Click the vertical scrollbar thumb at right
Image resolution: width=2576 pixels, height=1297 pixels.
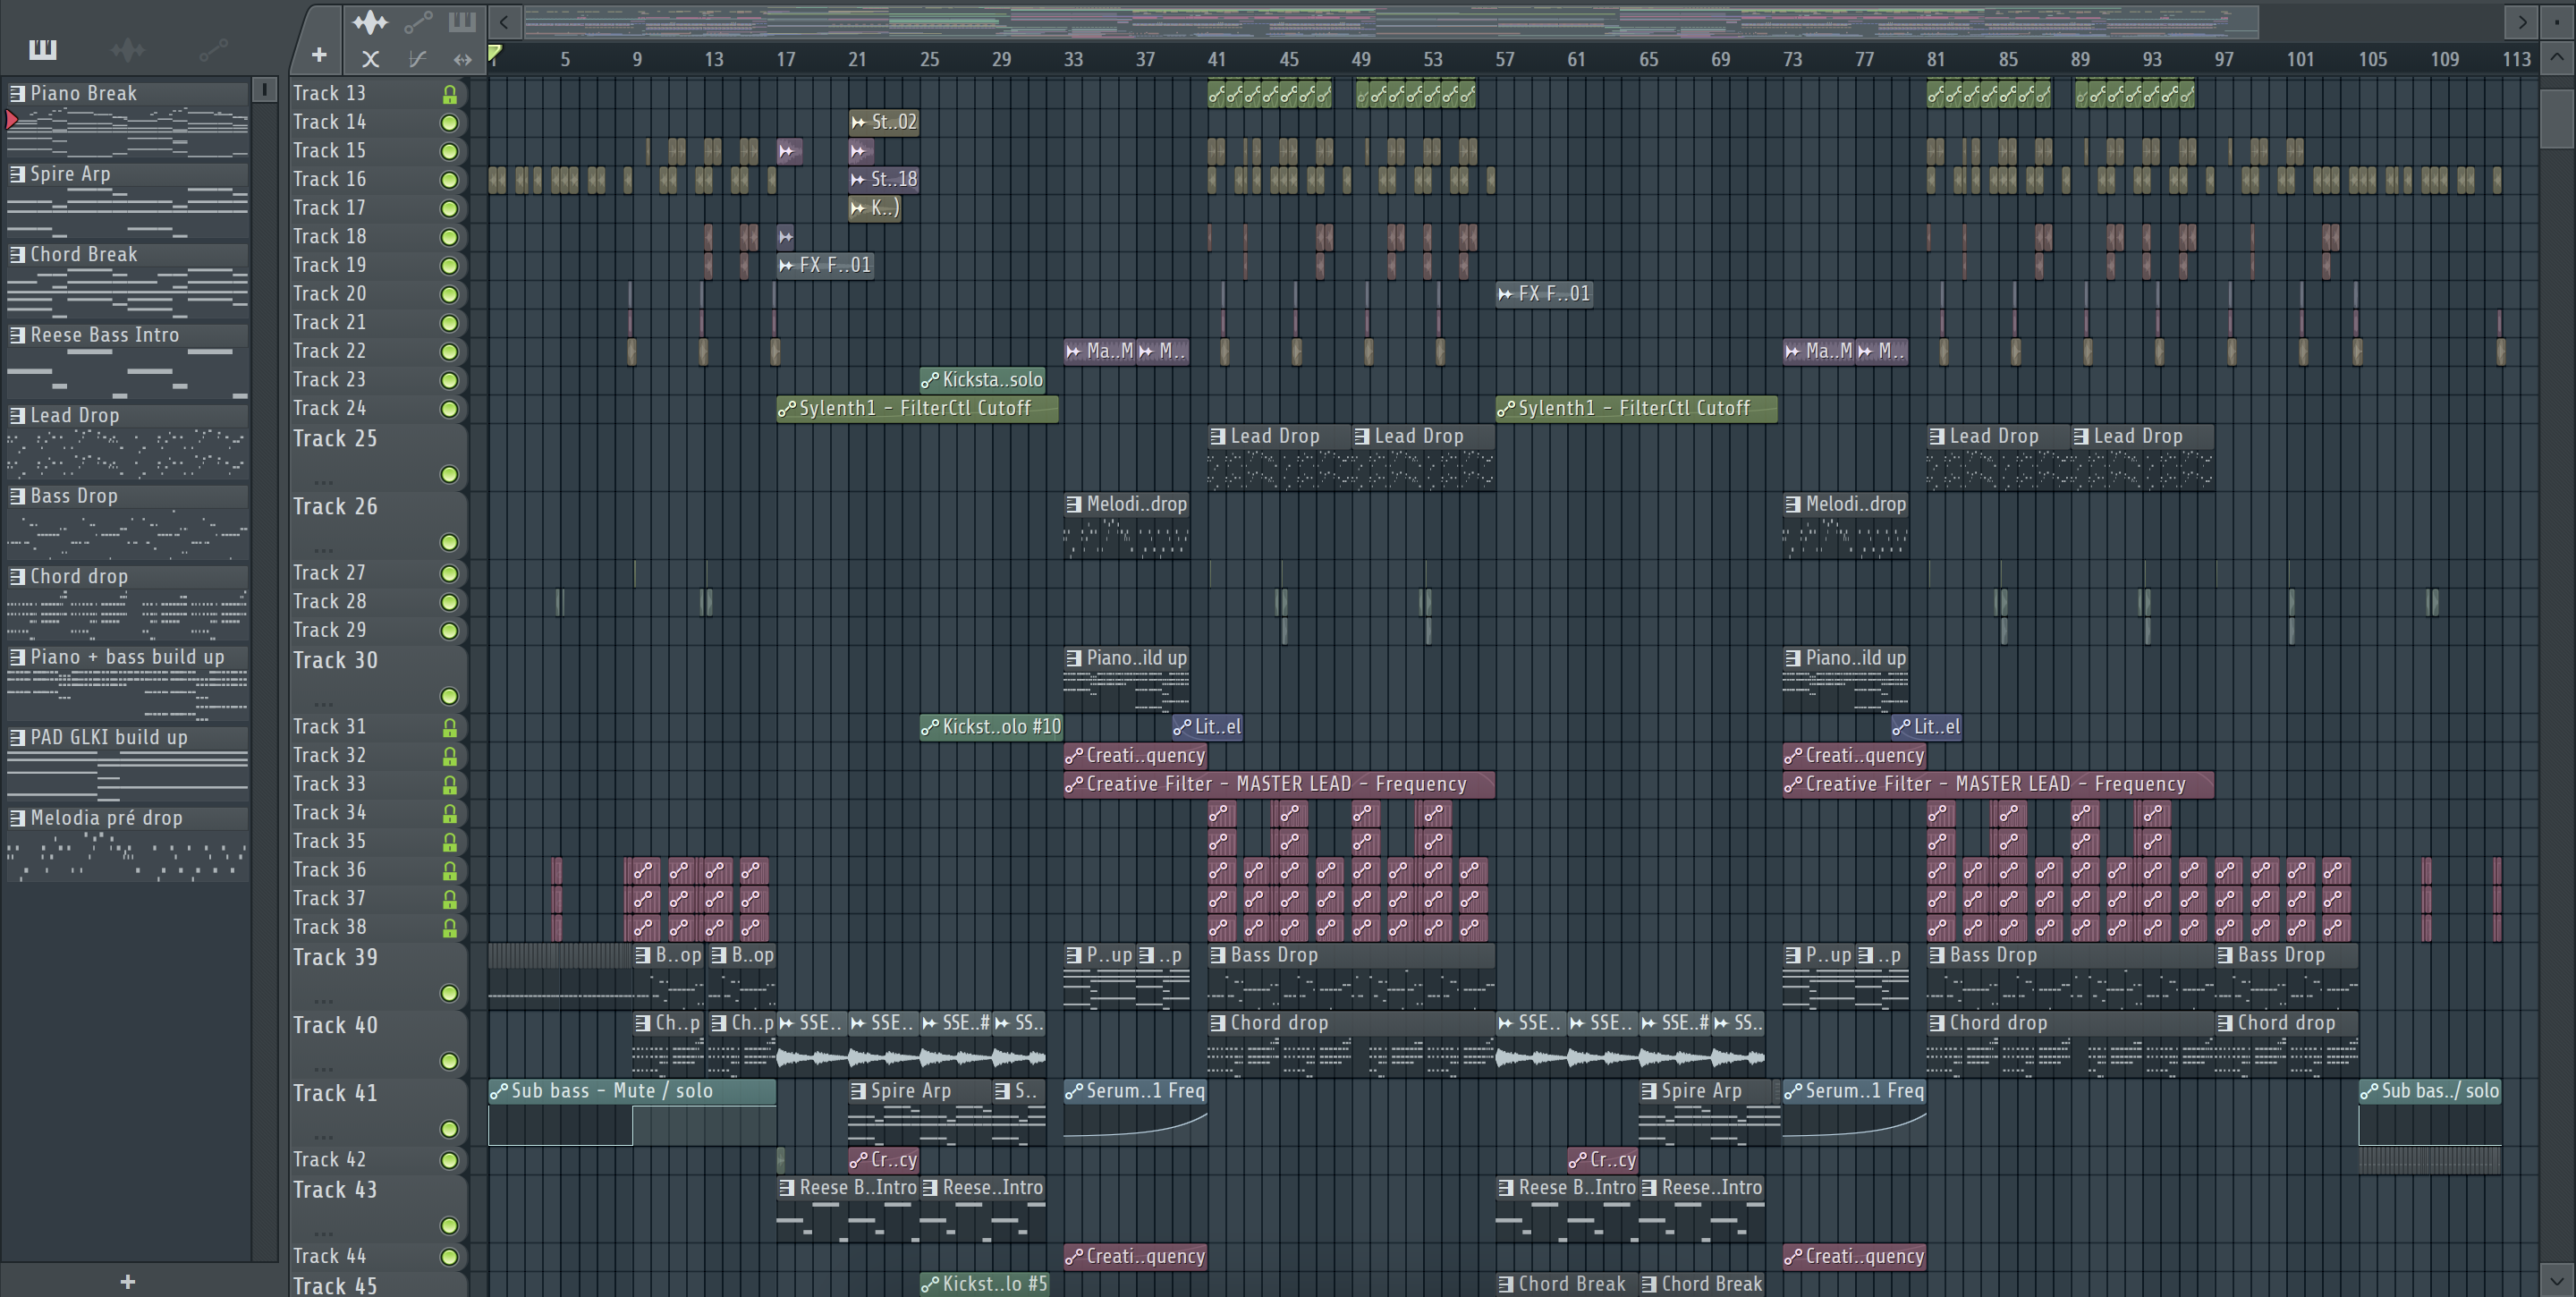(x=2557, y=119)
